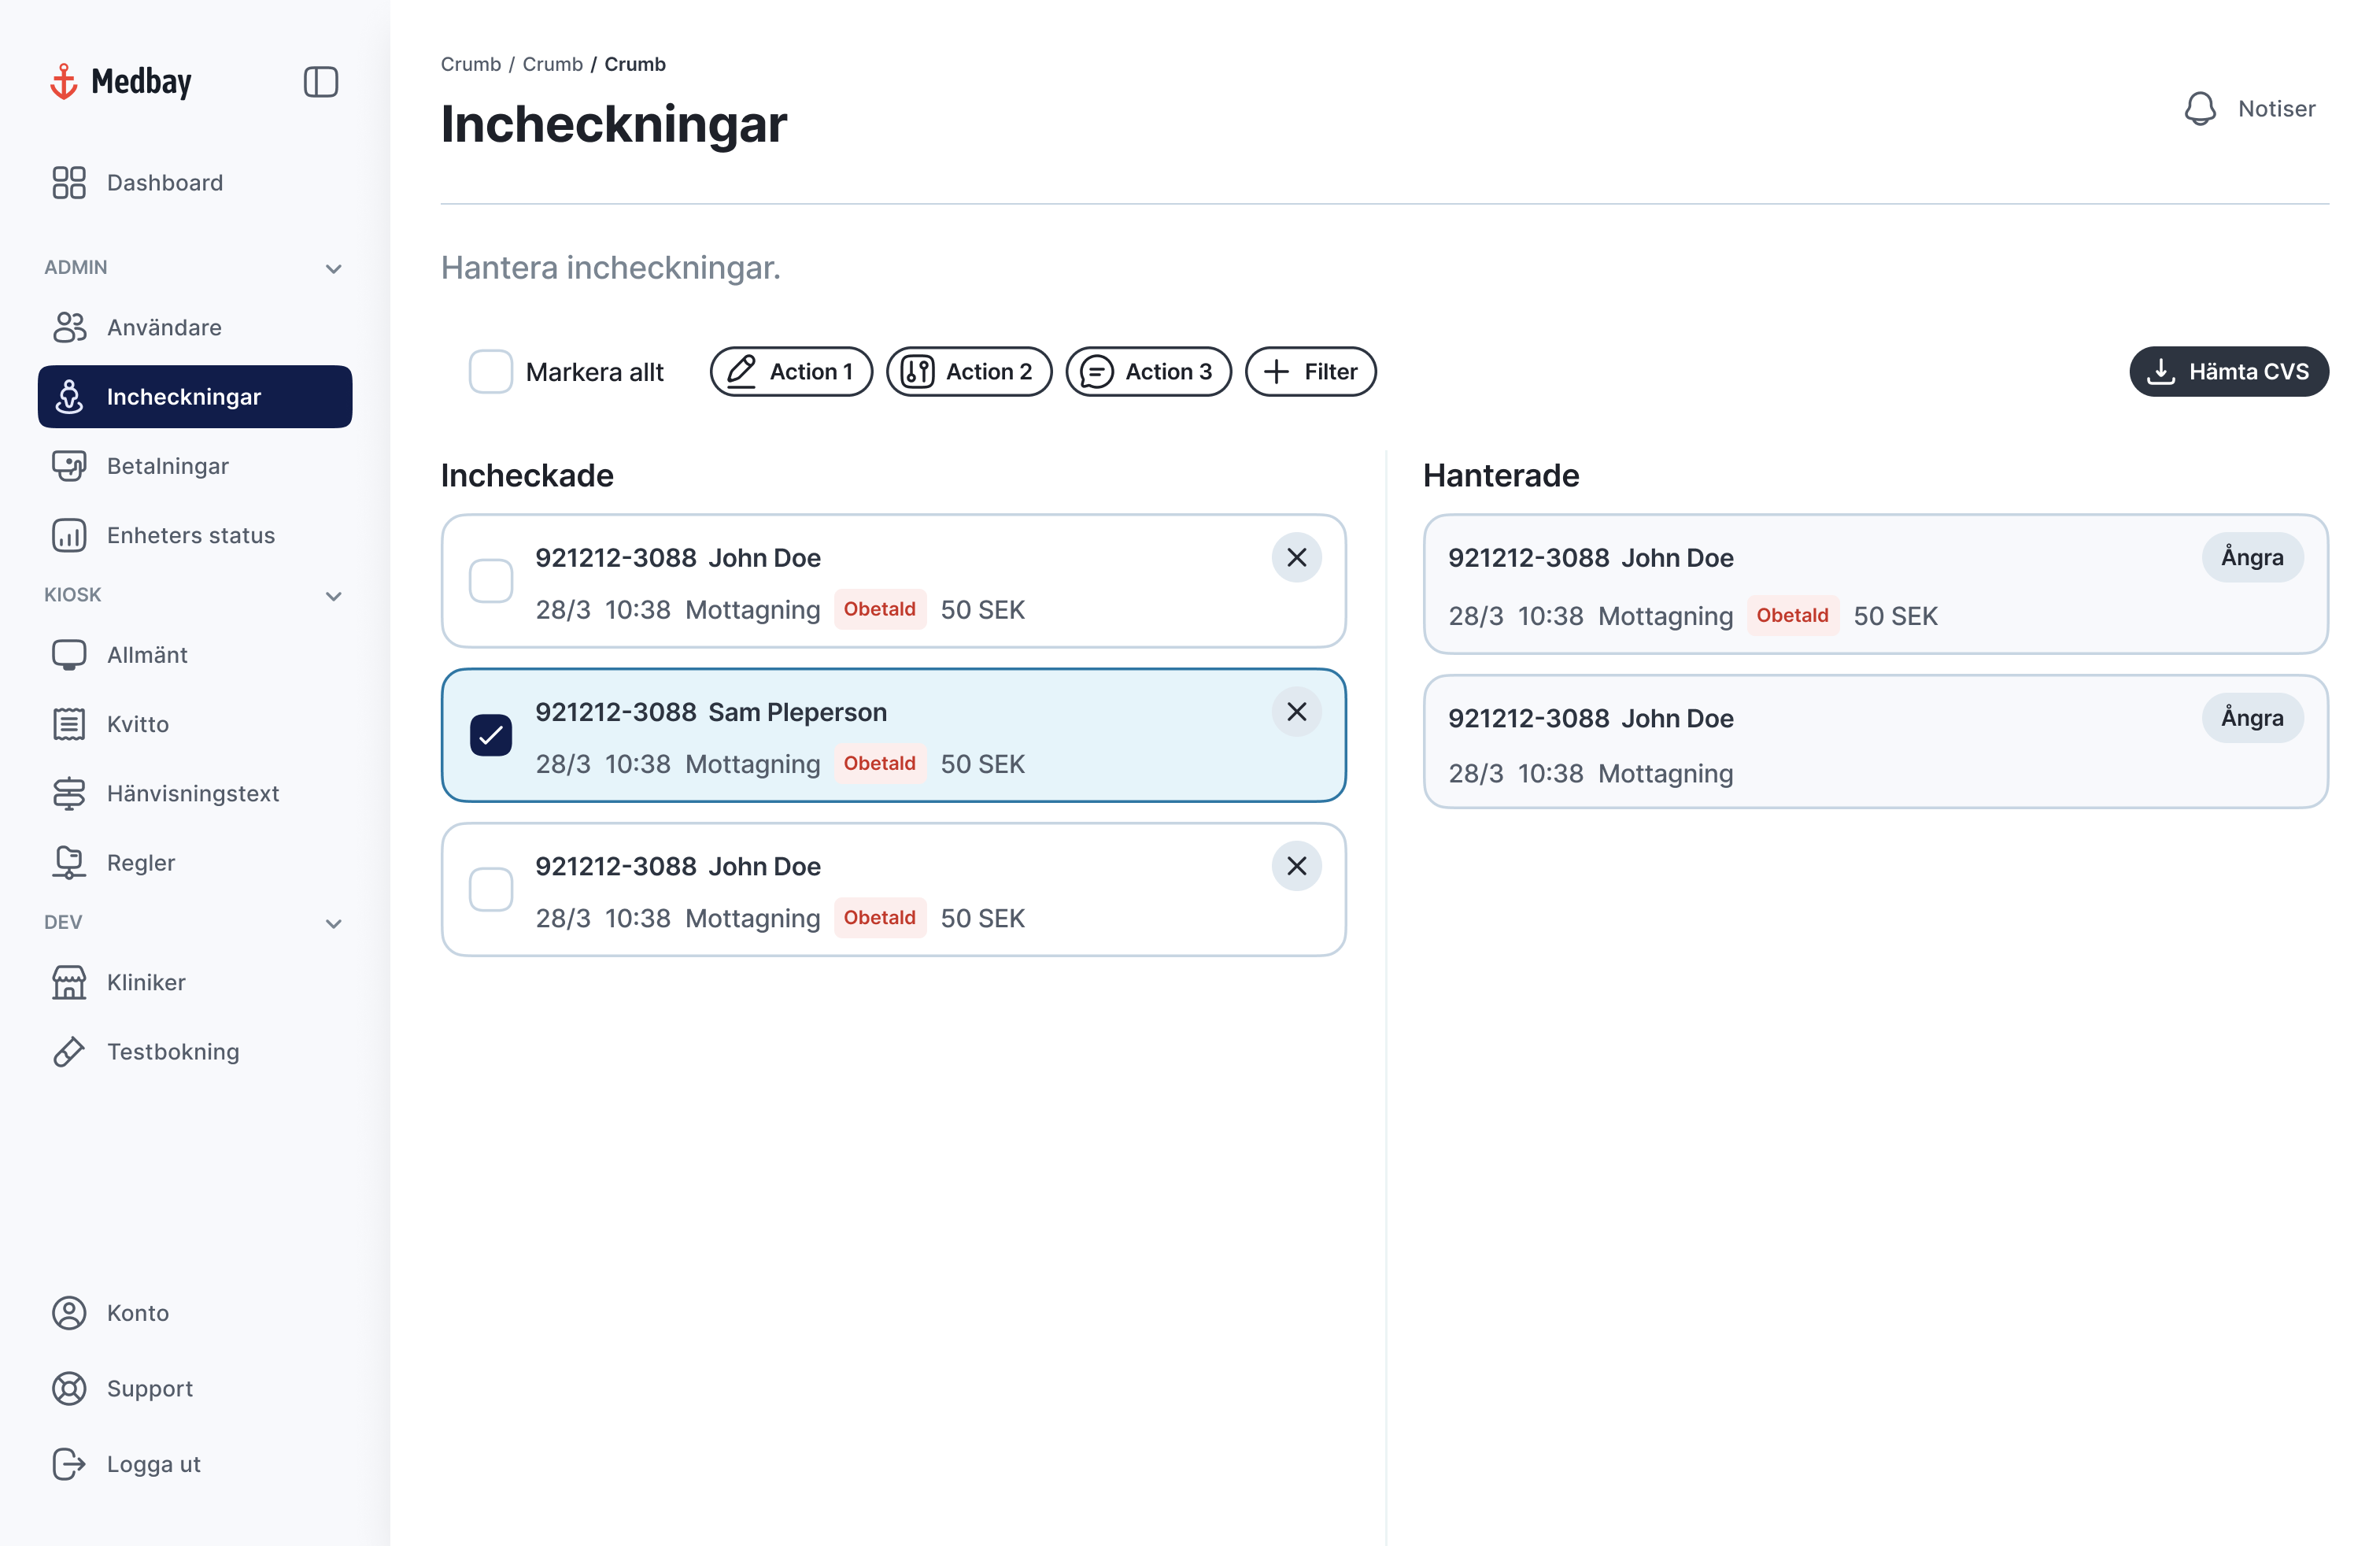Click the Logga ut icon
The height and width of the screenshot is (1546, 2380).
[x=69, y=1464]
